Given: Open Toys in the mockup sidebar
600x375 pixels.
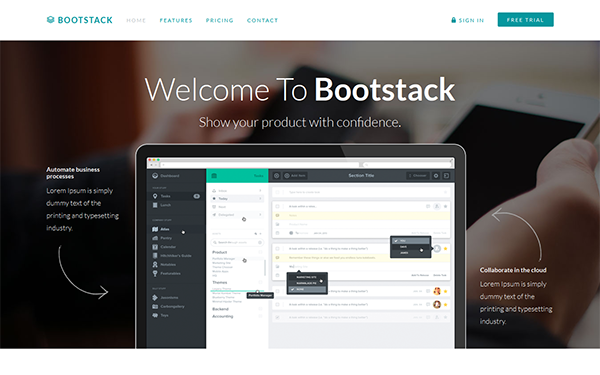Looking at the screenshot, I should click(x=160, y=315).
